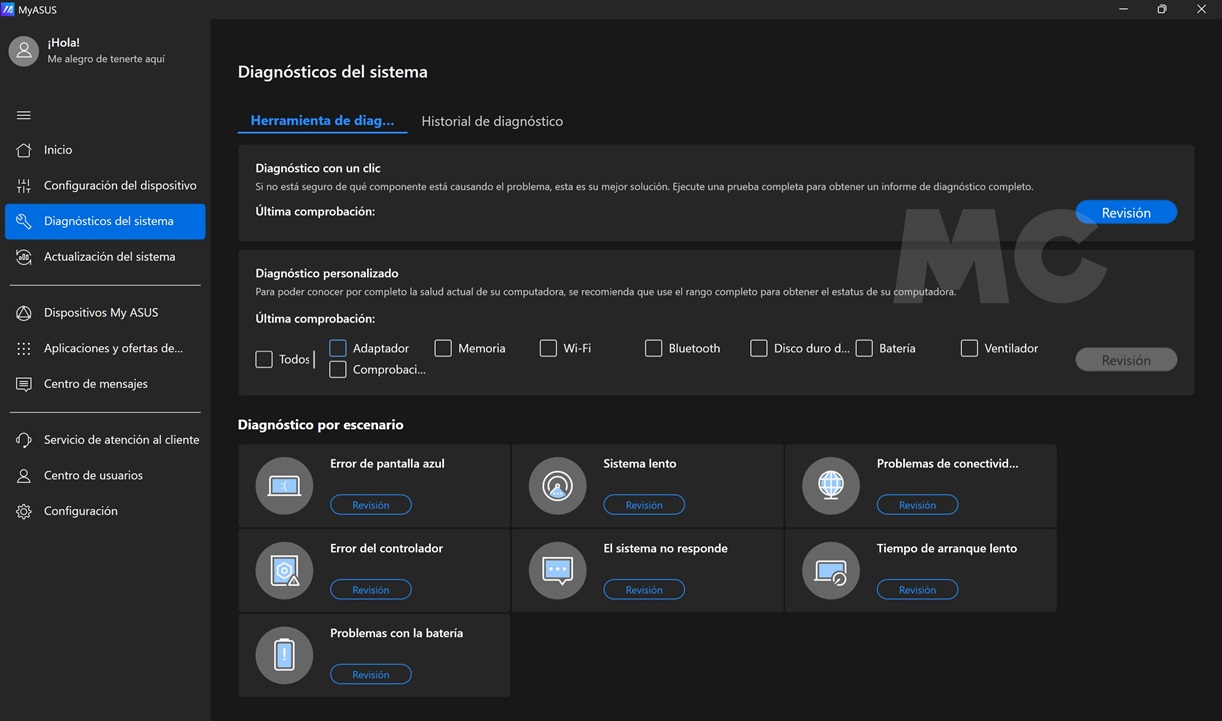Click the Centro de mensajes icon
The height and width of the screenshot is (721, 1222).
[x=24, y=384]
